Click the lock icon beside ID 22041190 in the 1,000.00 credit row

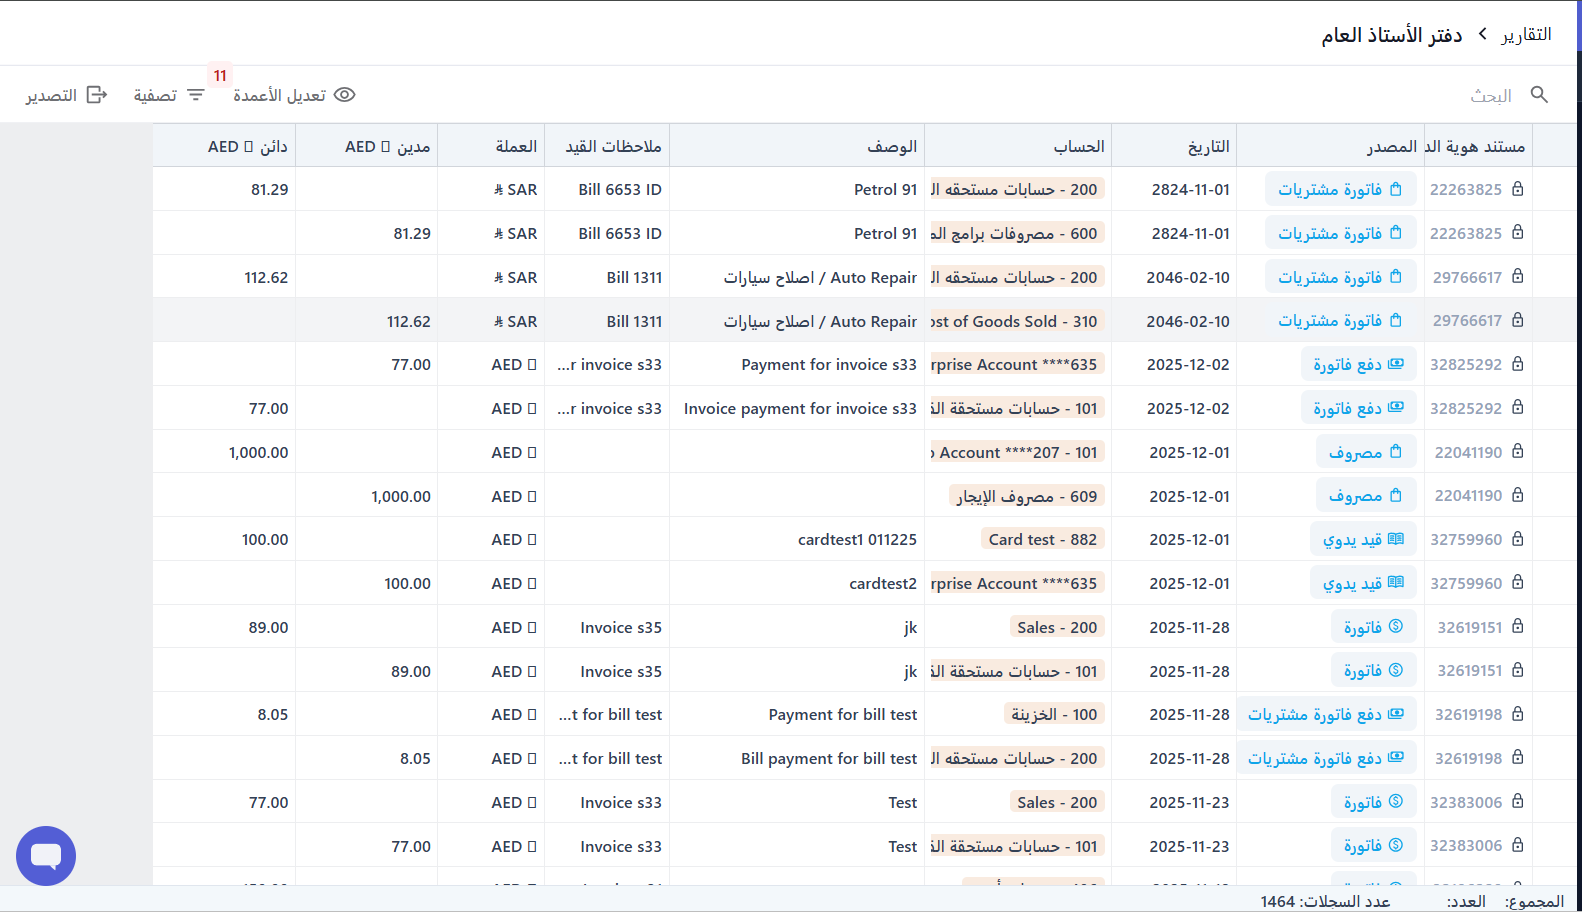point(1517,452)
